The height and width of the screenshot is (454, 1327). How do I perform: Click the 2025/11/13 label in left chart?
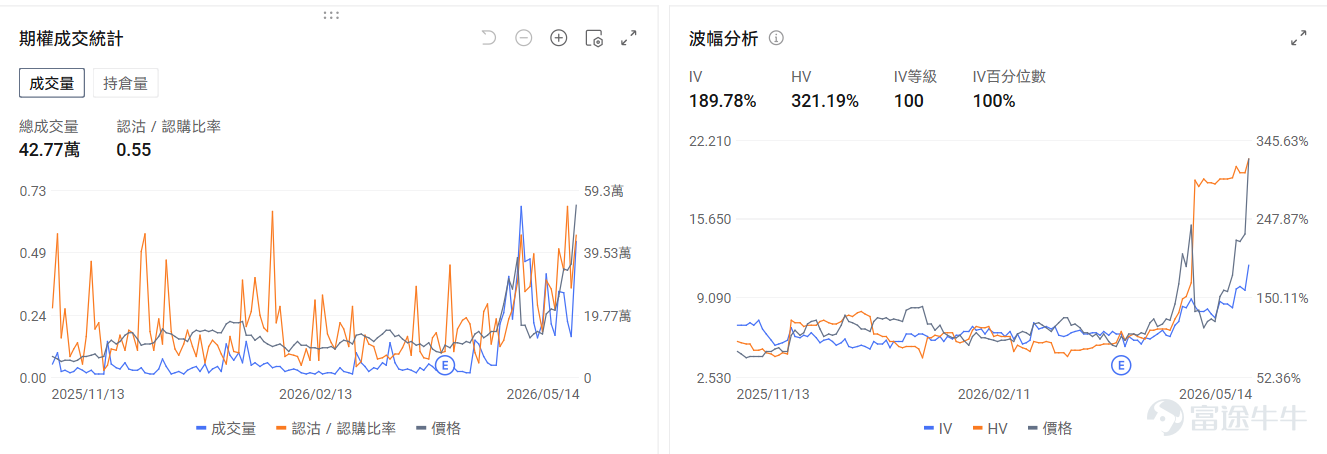pos(88,394)
